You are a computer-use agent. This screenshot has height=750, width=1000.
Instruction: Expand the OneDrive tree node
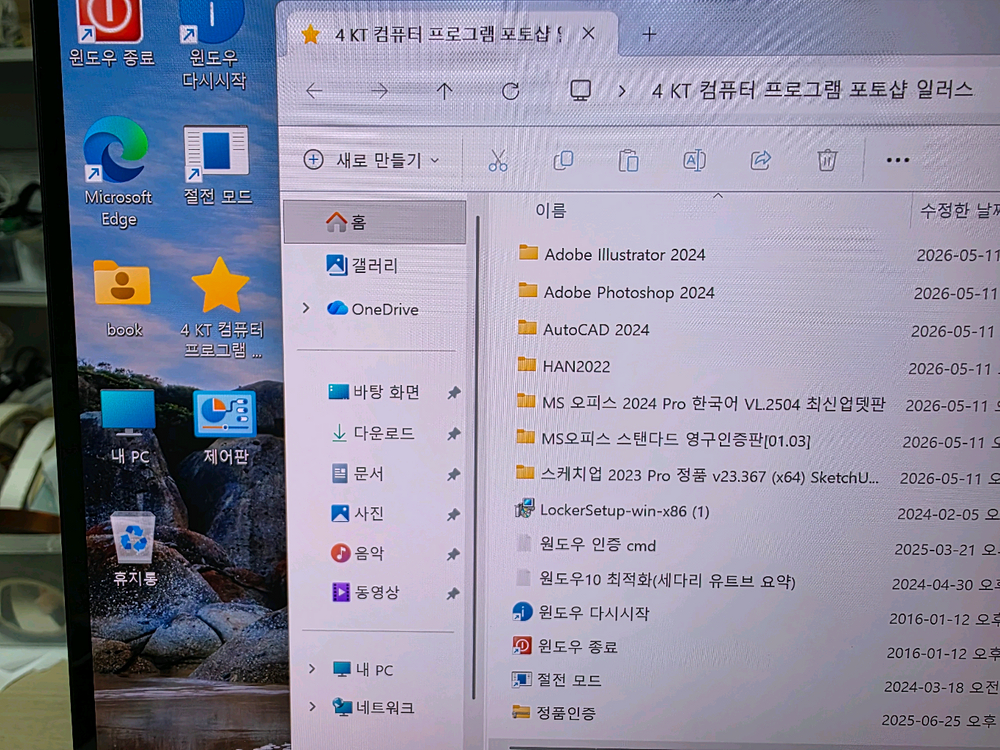point(306,309)
